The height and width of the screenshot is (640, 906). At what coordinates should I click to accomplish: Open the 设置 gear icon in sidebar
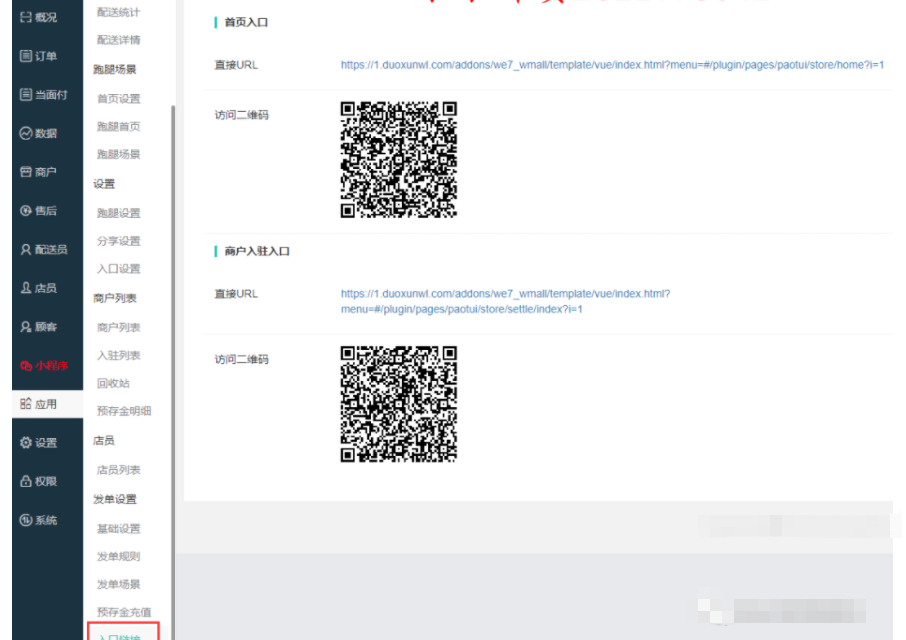pos(26,442)
